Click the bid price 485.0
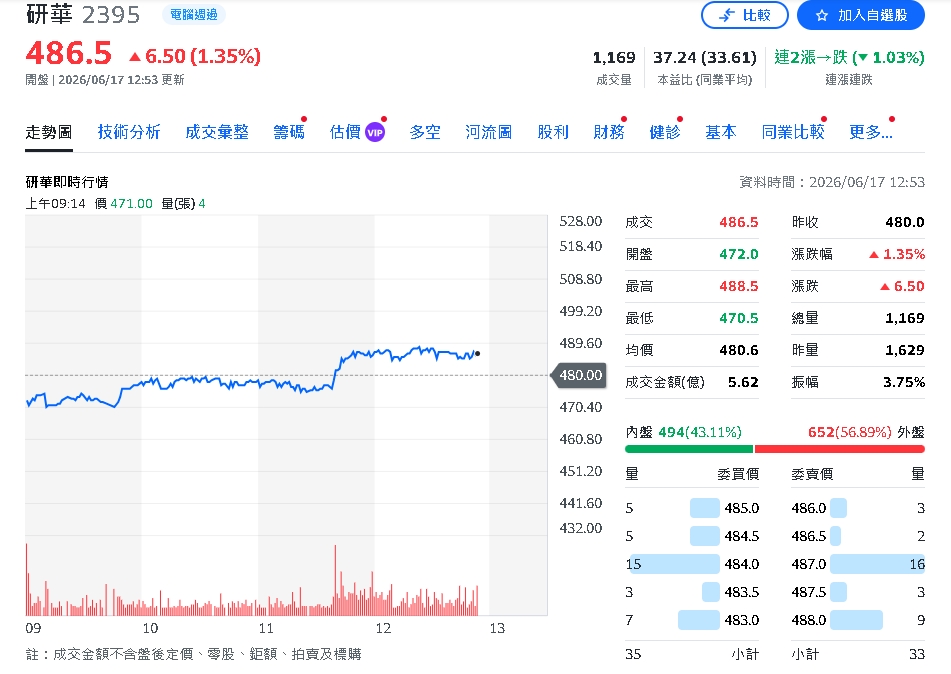951x674 pixels. click(742, 508)
